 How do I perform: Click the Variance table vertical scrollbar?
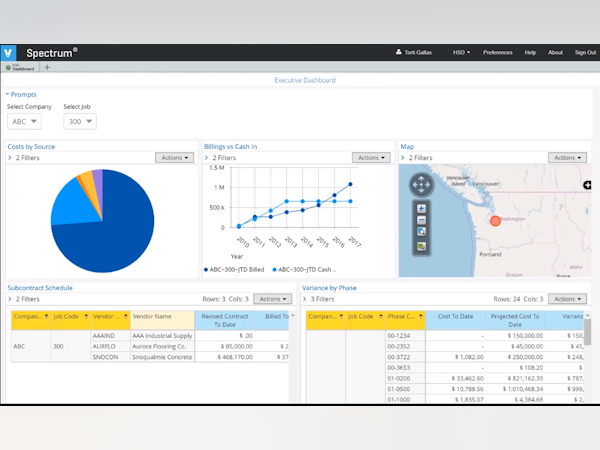point(587,332)
